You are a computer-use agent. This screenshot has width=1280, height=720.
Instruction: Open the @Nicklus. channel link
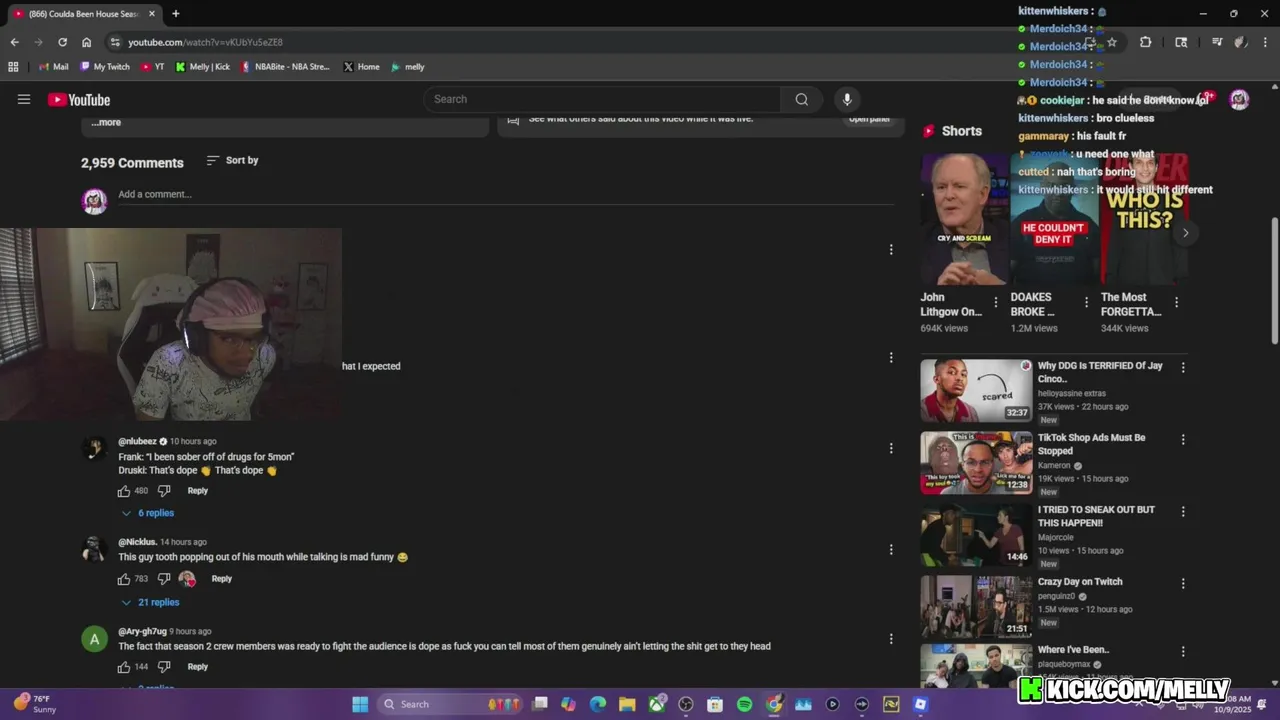tap(137, 542)
